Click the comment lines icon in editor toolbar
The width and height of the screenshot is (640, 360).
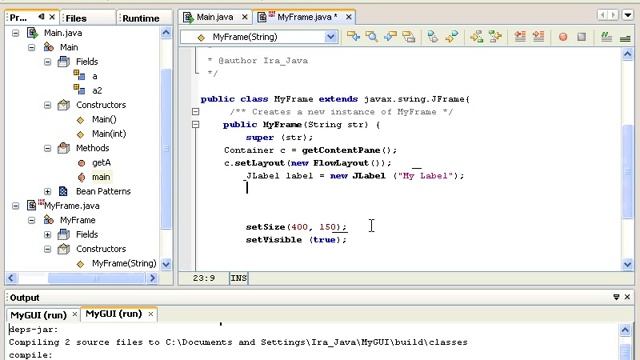coord(607,37)
